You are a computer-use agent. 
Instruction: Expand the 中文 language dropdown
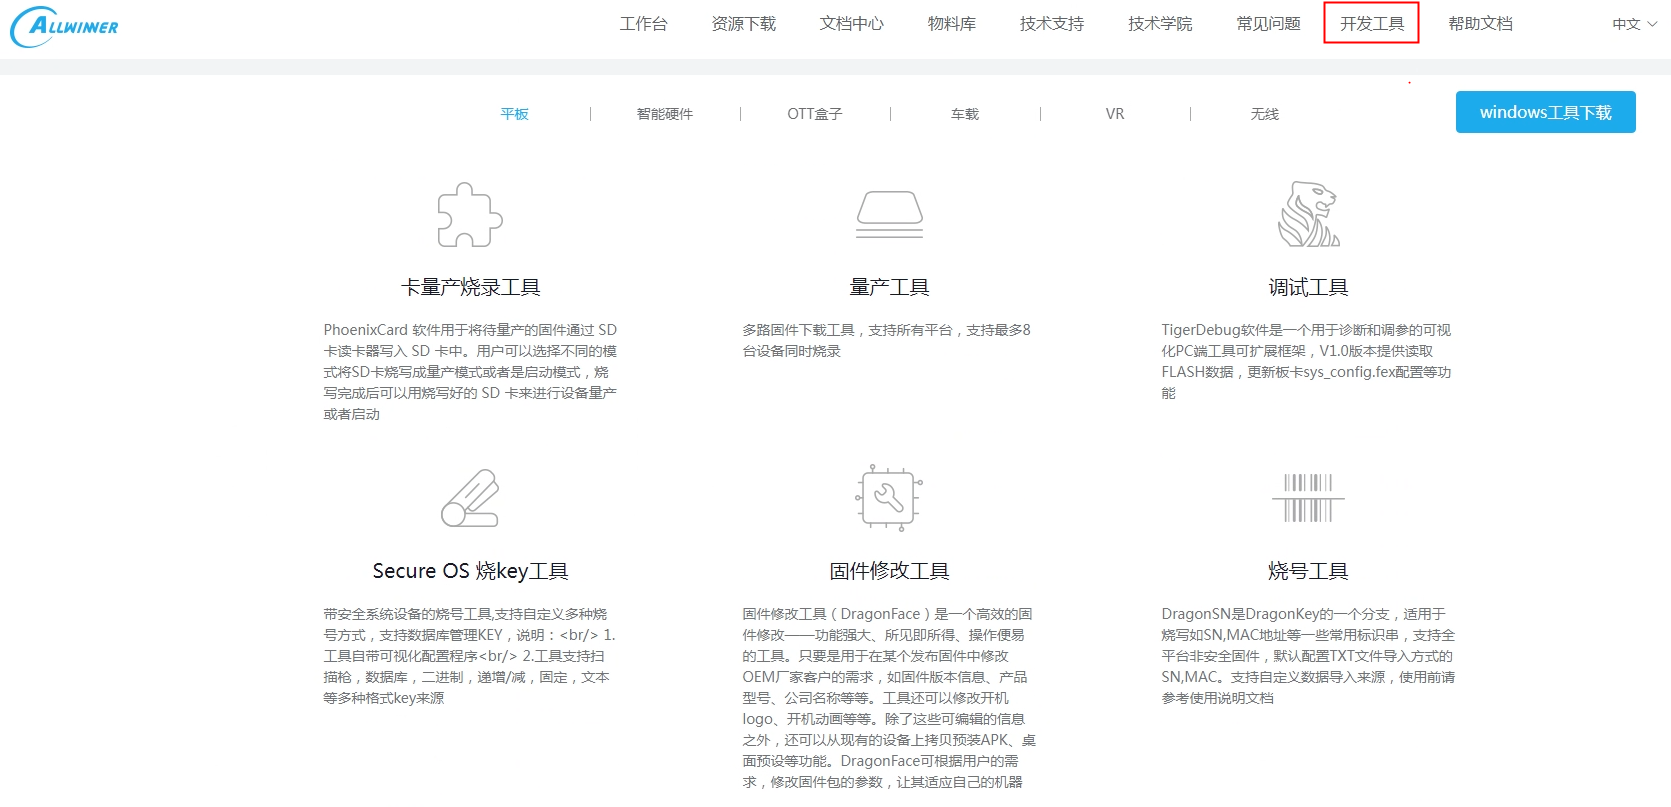[x=1634, y=24]
